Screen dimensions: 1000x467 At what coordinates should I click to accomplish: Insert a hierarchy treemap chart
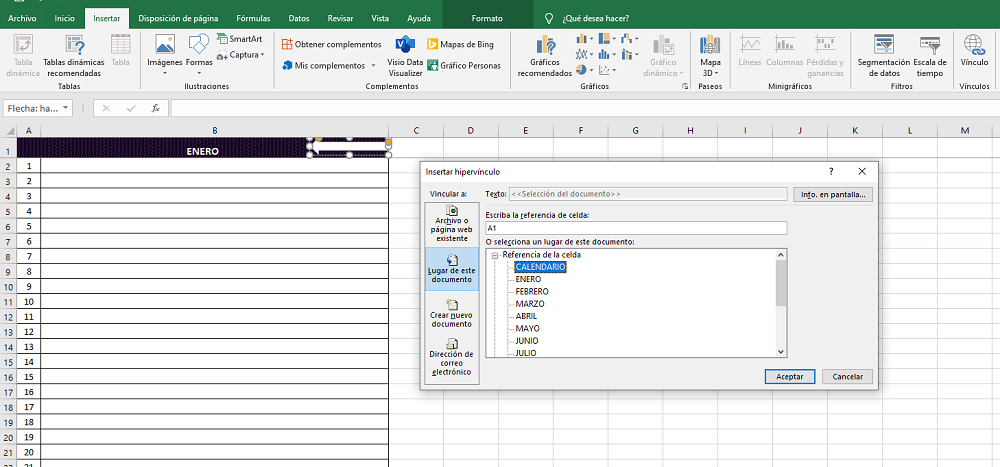tap(607, 39)
